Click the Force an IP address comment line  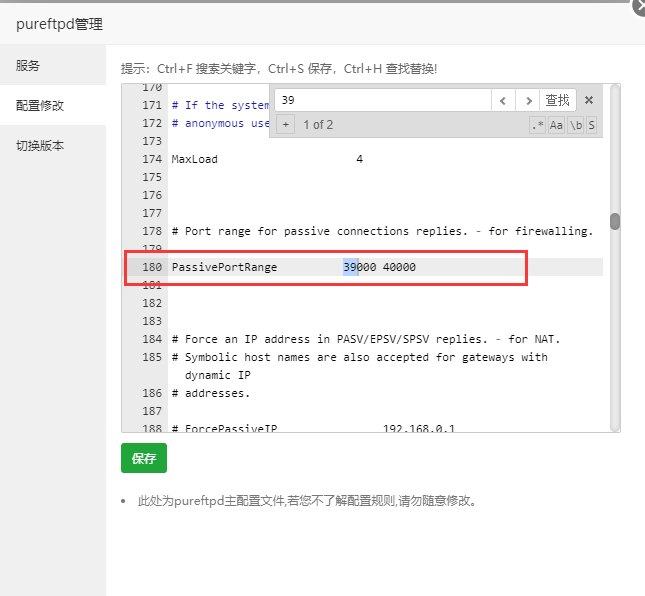coord(366,339)
